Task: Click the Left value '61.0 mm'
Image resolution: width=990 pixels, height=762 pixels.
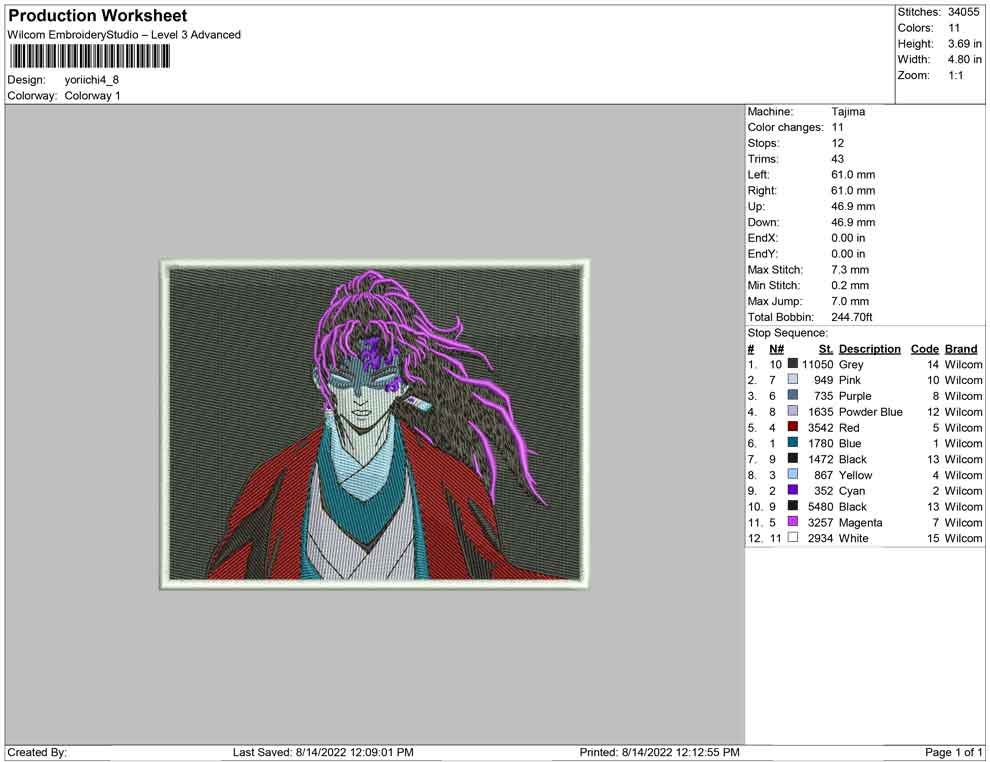Action: 853,175
